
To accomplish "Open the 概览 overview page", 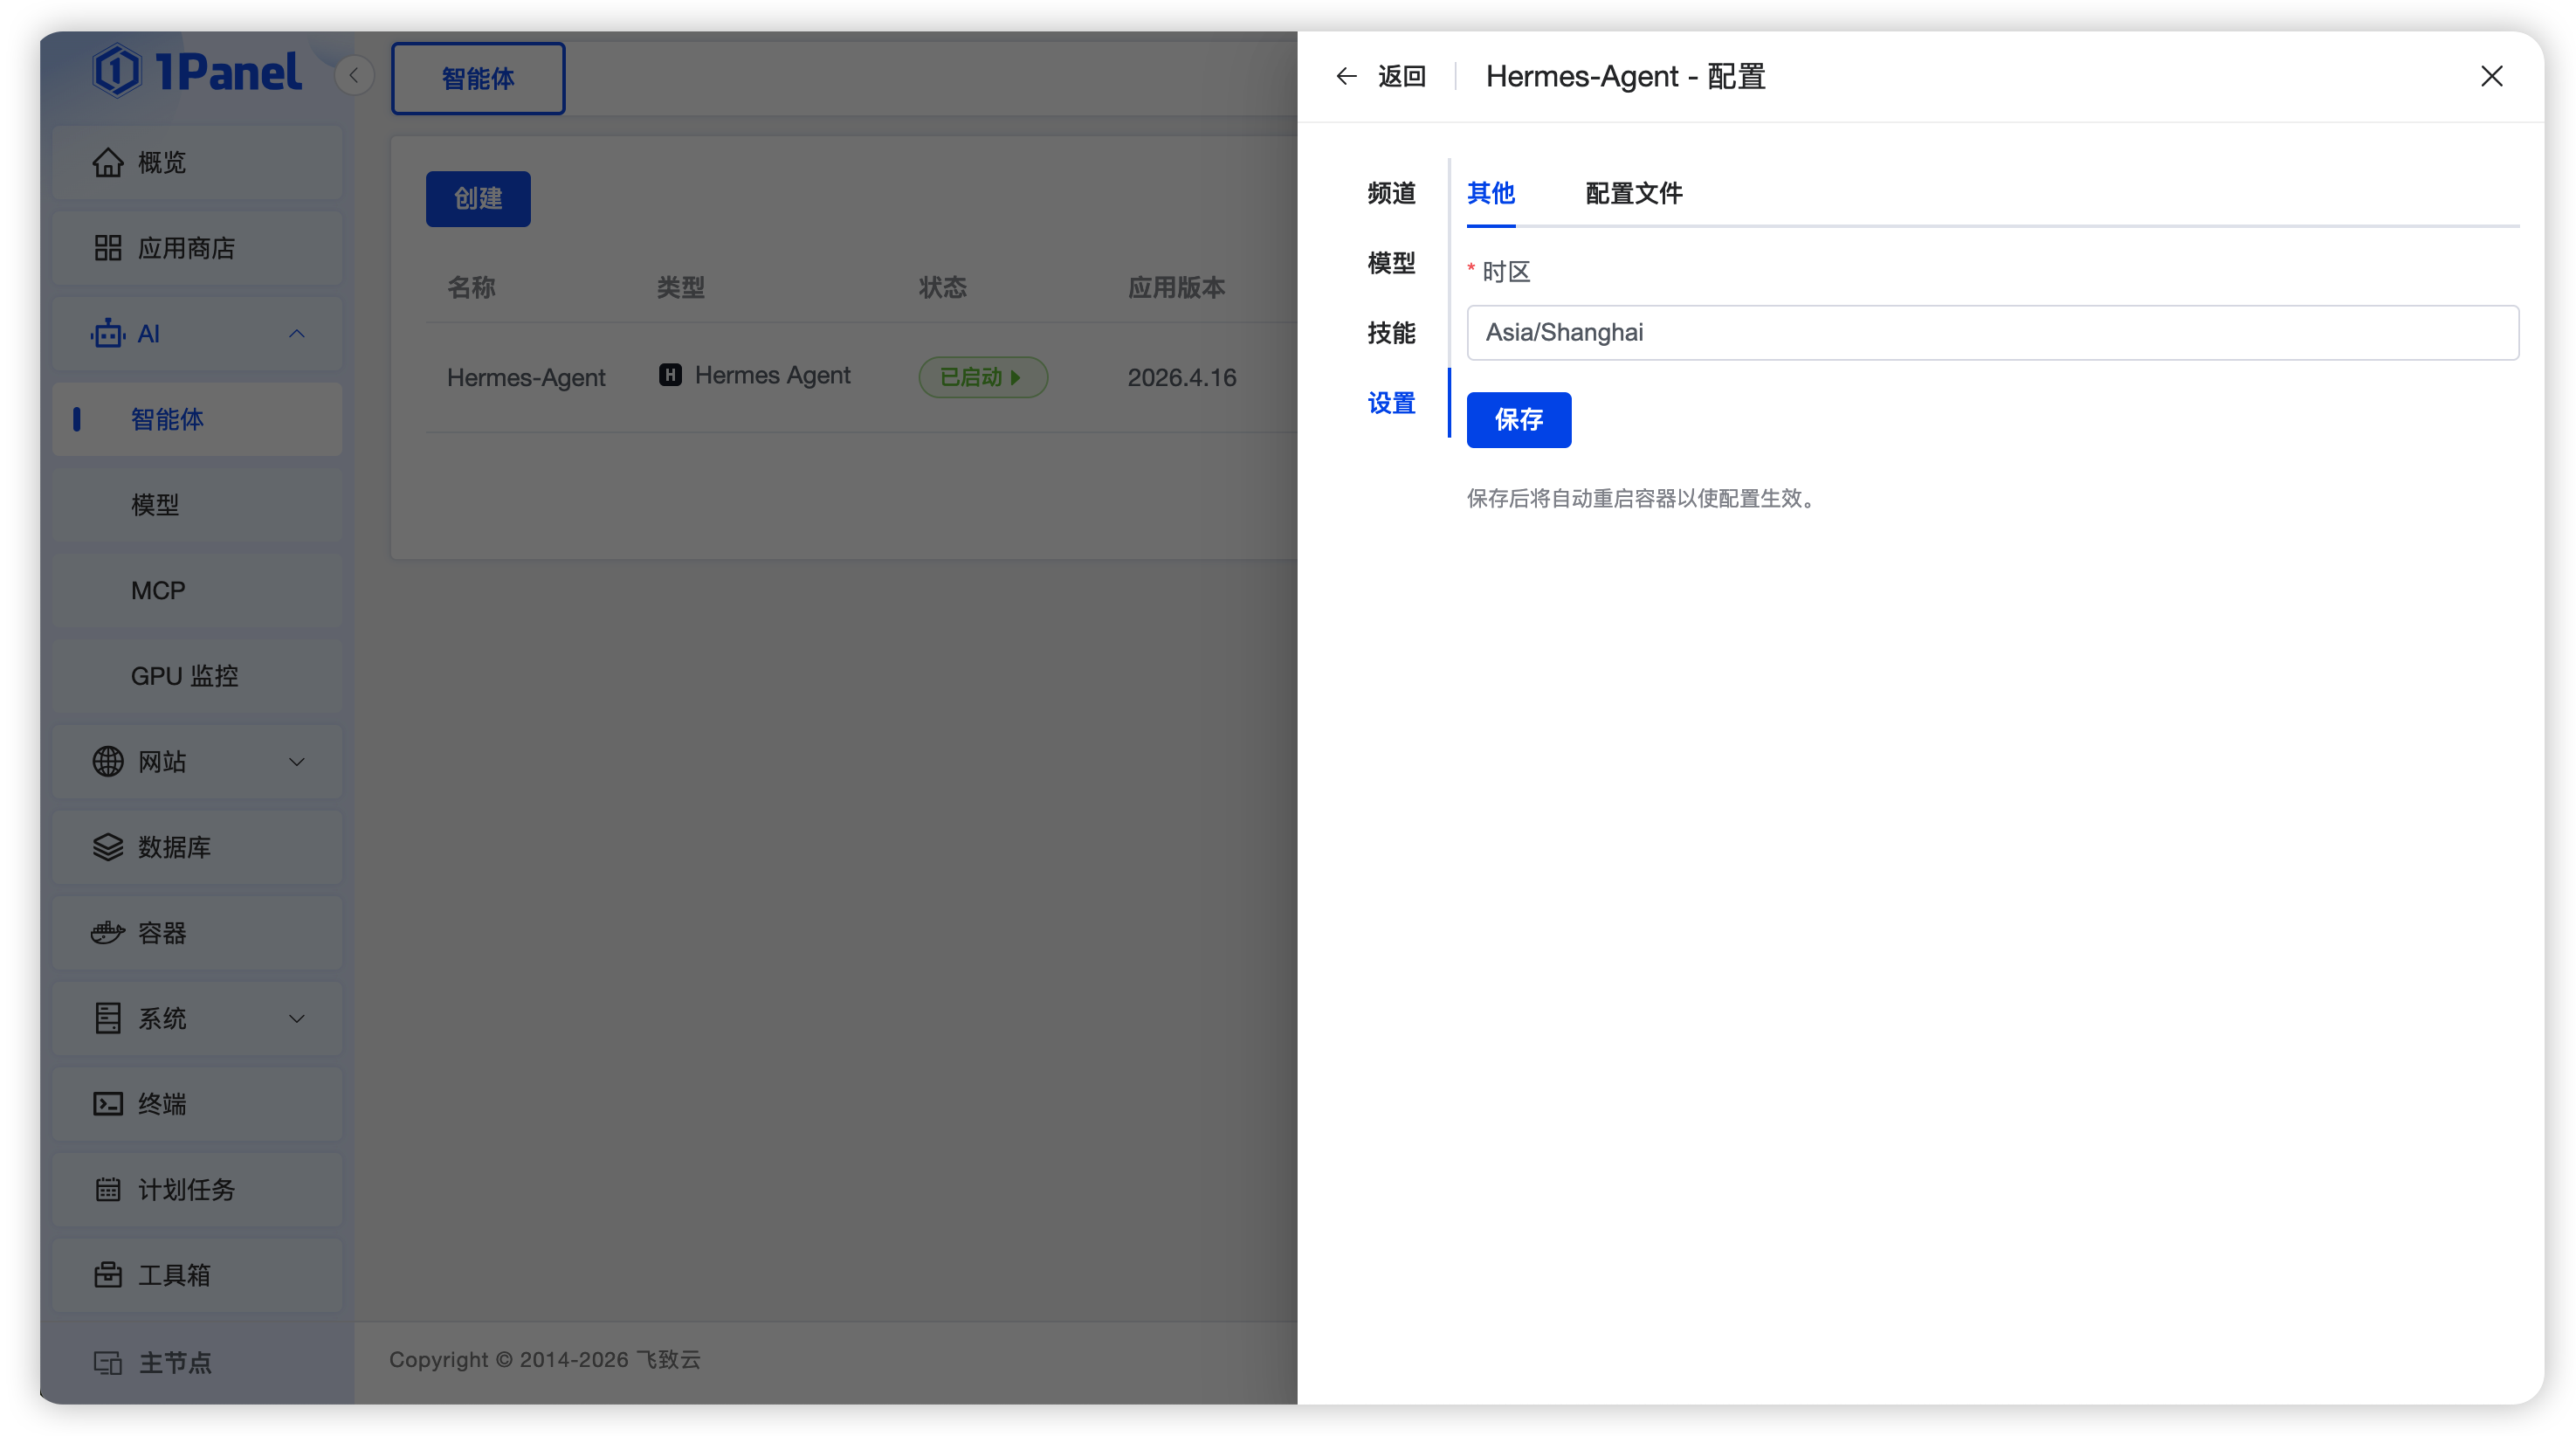I will [x=197, y=162].
